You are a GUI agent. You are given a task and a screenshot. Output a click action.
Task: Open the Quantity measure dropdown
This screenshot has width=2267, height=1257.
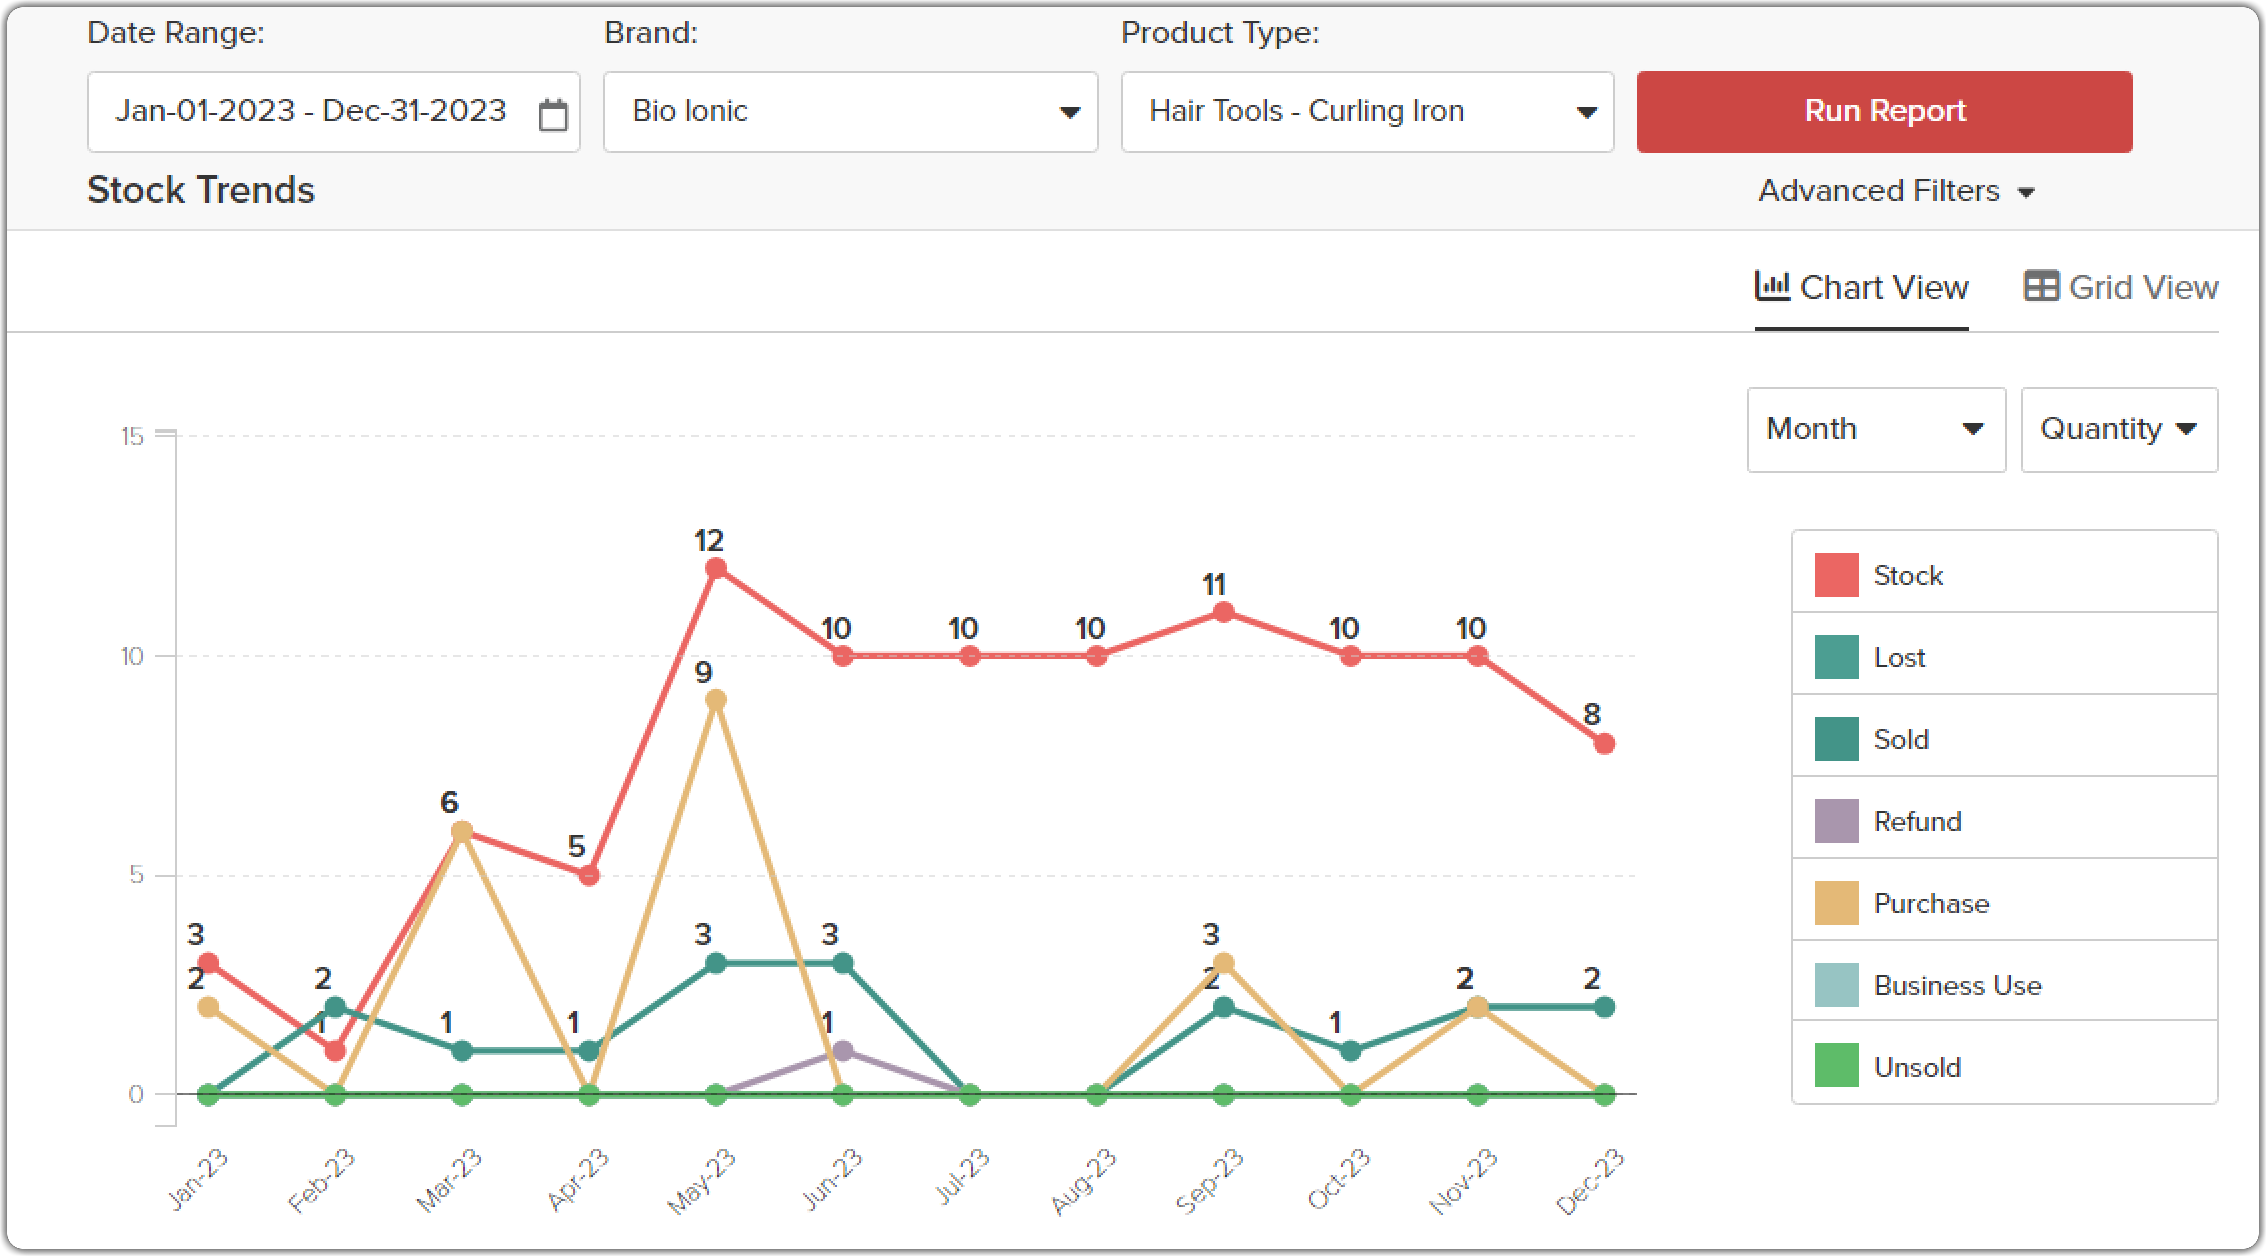[2119, 429]
